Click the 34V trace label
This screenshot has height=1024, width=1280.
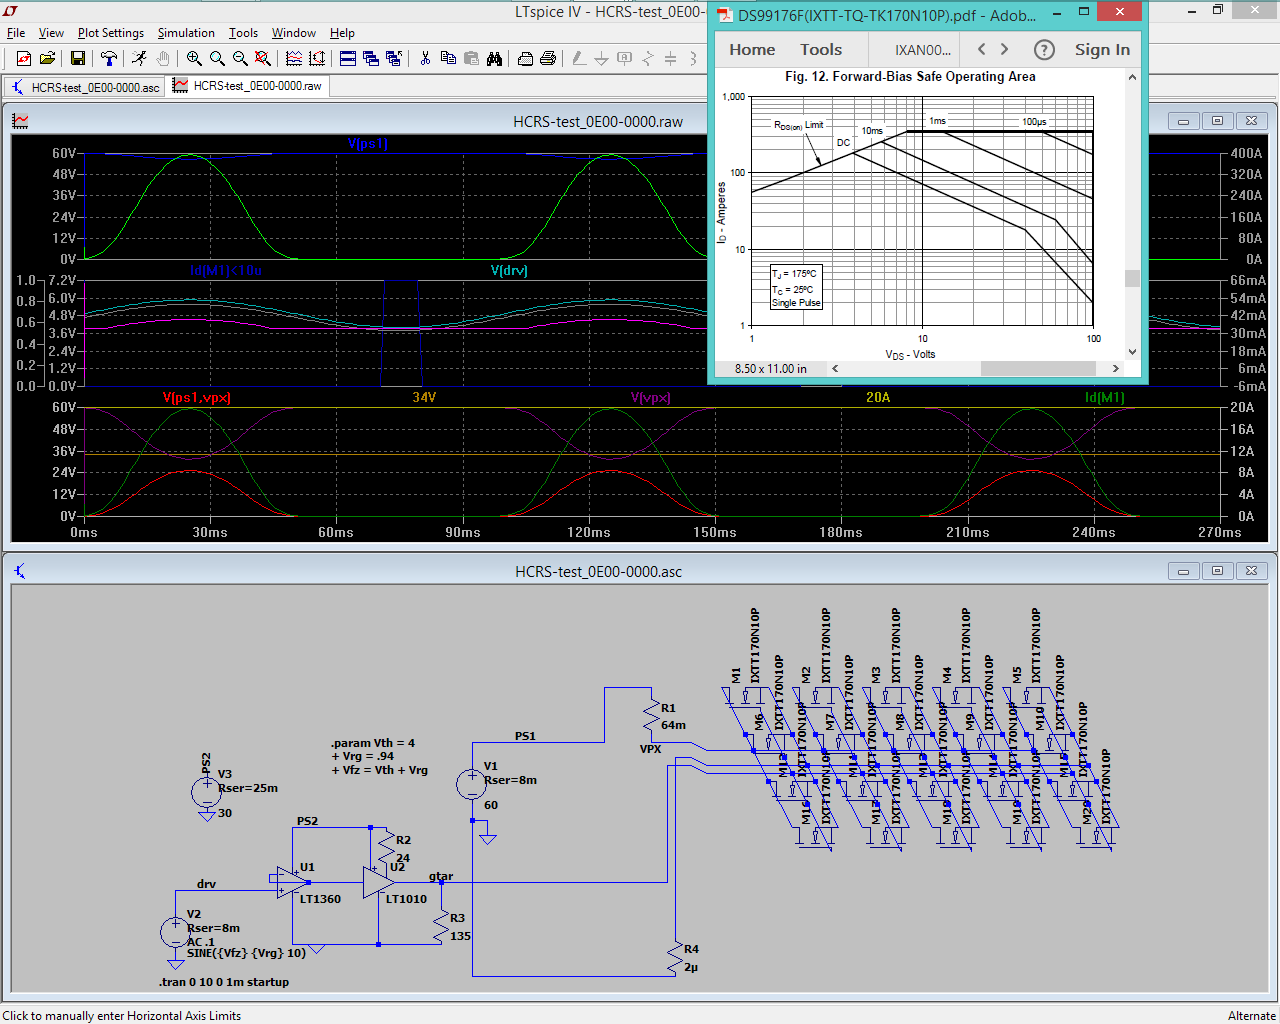point(424,398)
